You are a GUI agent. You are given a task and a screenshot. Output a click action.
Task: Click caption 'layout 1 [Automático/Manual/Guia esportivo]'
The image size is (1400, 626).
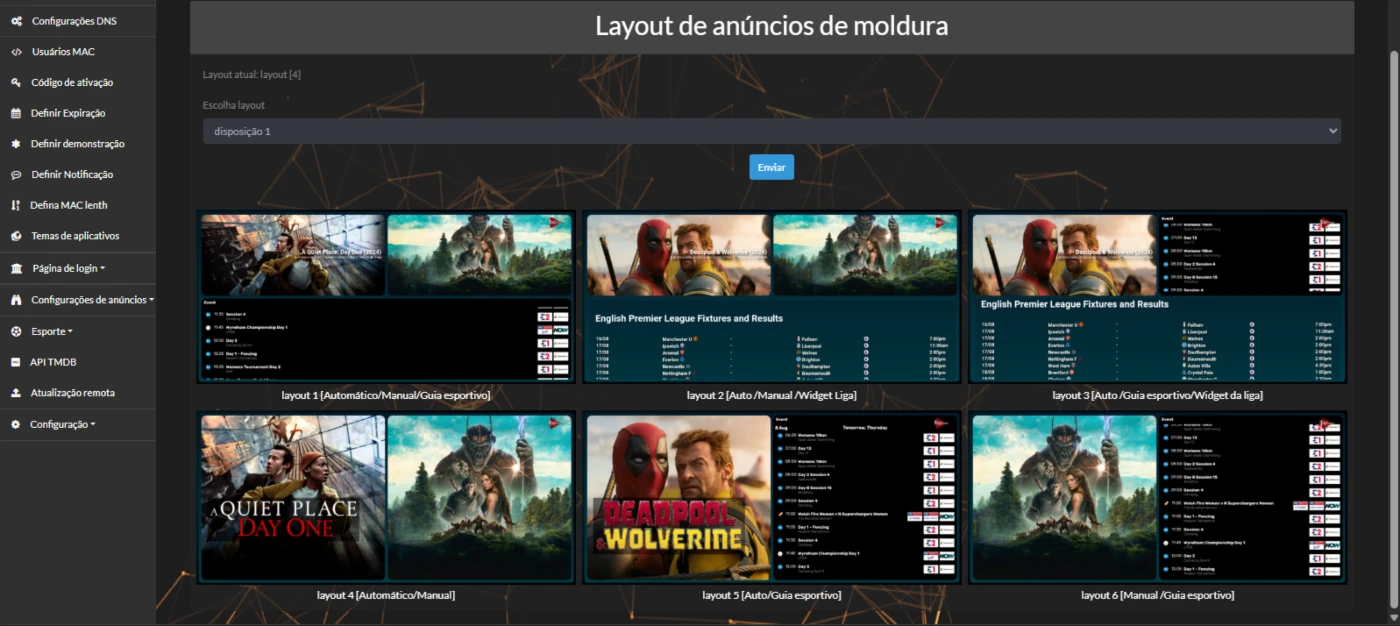coord(386,395)
